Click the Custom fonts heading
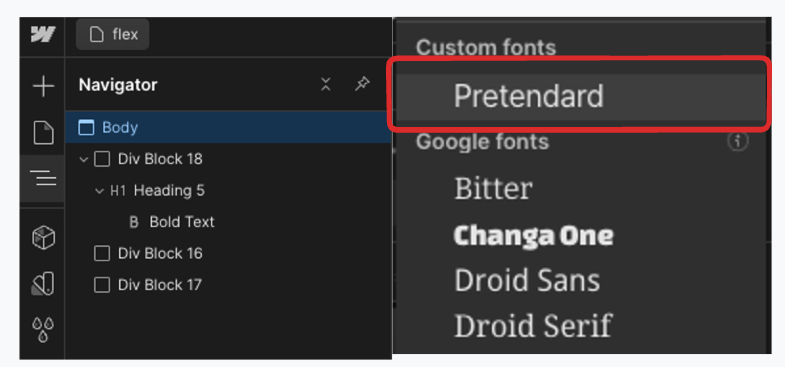The image size is (785, 367). 486,48
